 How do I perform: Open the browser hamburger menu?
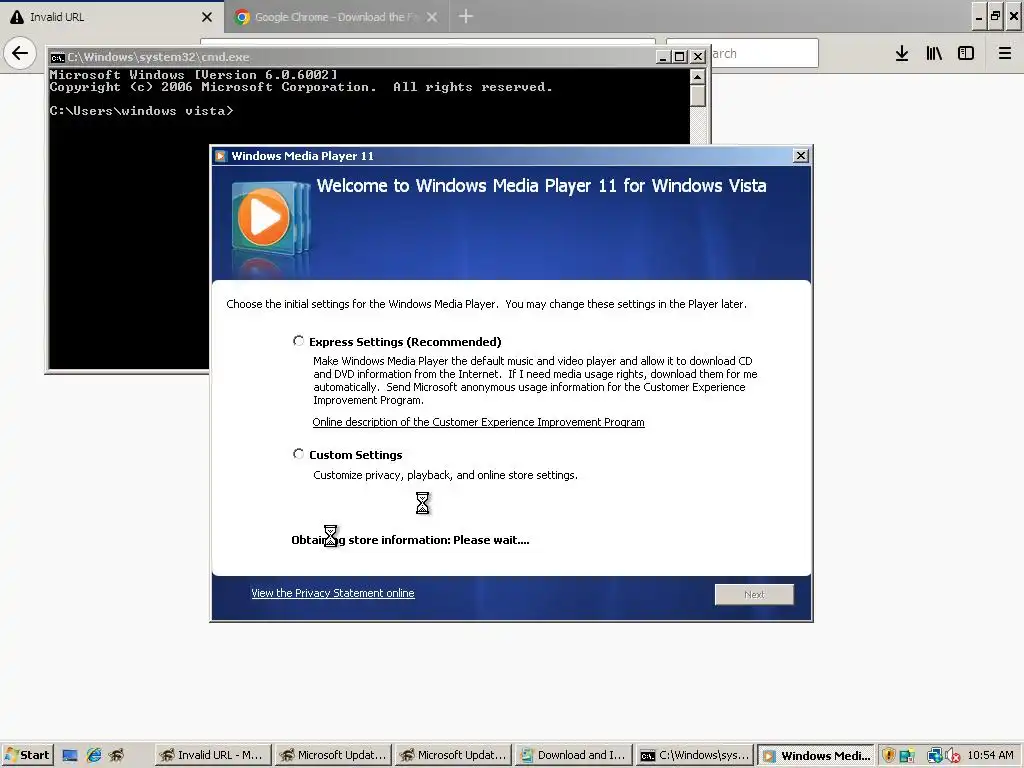1005,54
